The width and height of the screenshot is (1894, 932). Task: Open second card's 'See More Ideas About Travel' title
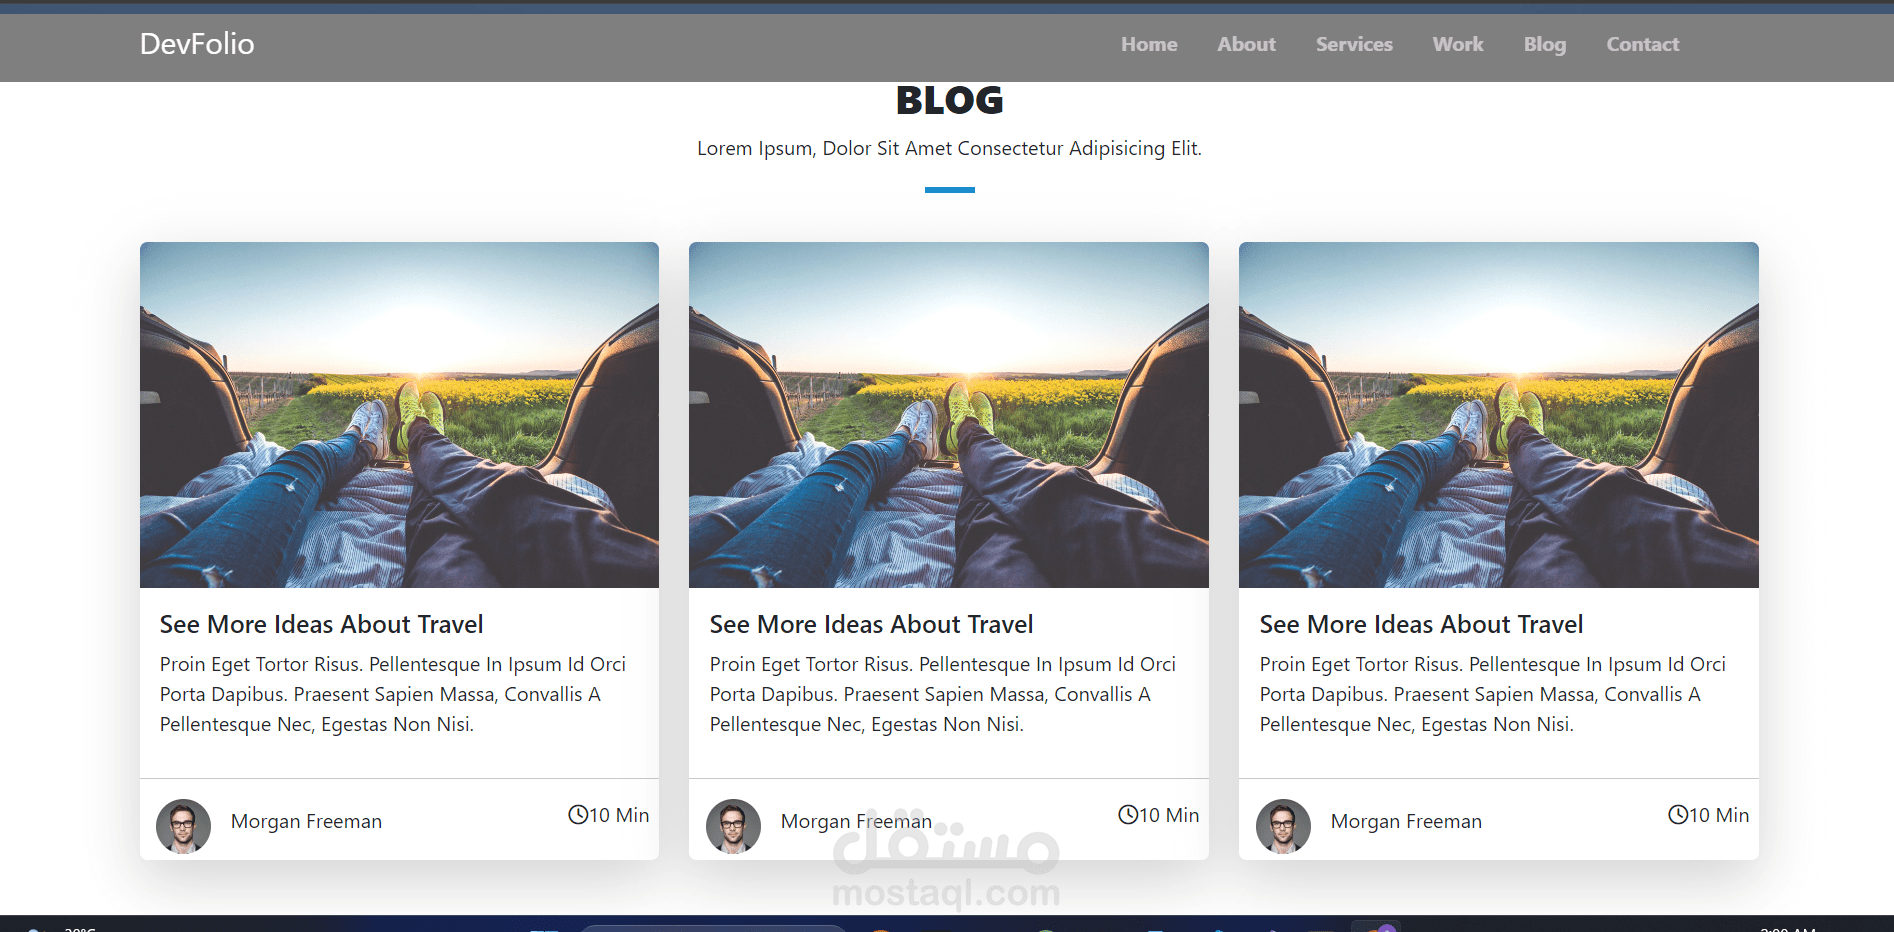click(x=871, y=624)
